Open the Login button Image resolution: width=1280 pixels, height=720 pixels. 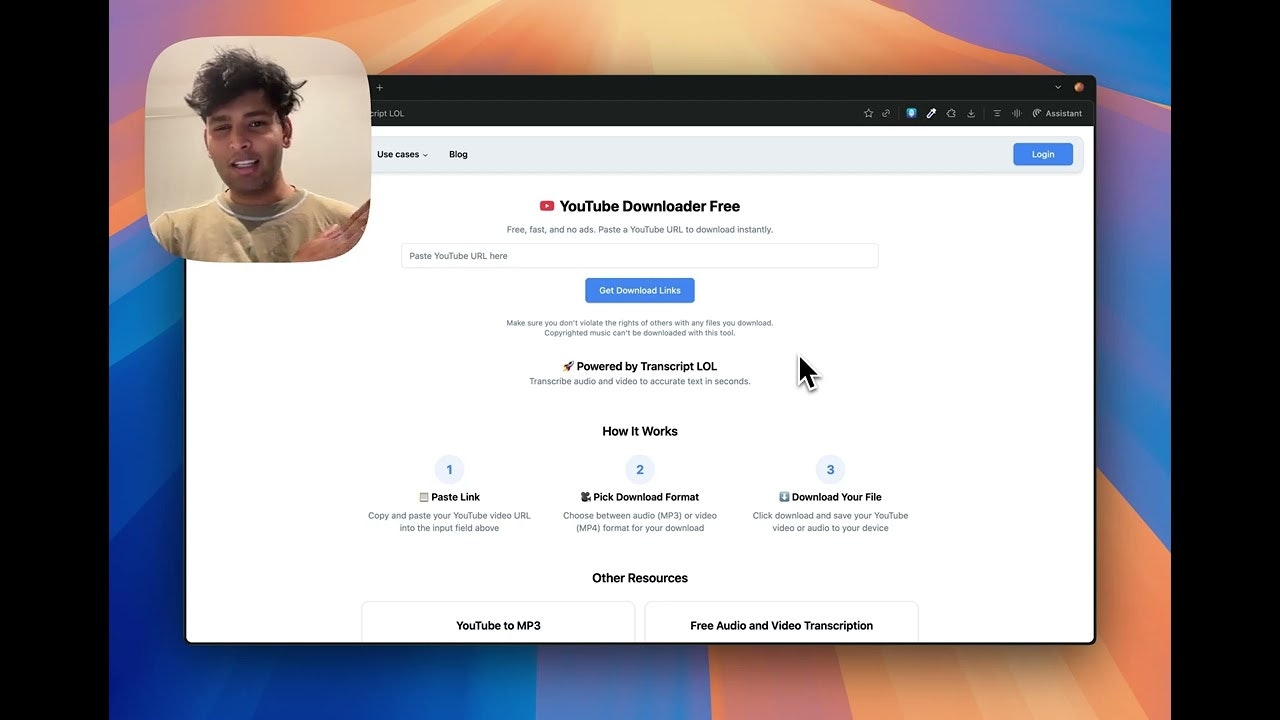[1042, 154]
